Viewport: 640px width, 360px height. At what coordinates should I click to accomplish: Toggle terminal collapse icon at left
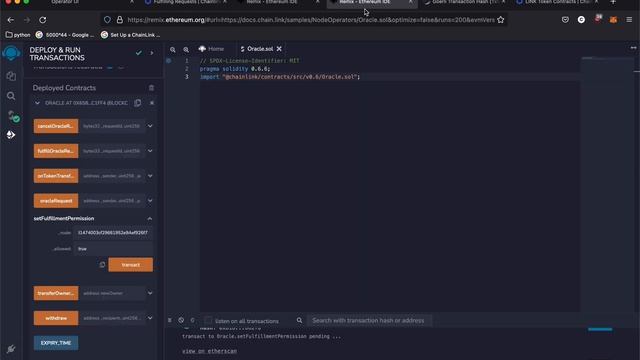(170, 320)
